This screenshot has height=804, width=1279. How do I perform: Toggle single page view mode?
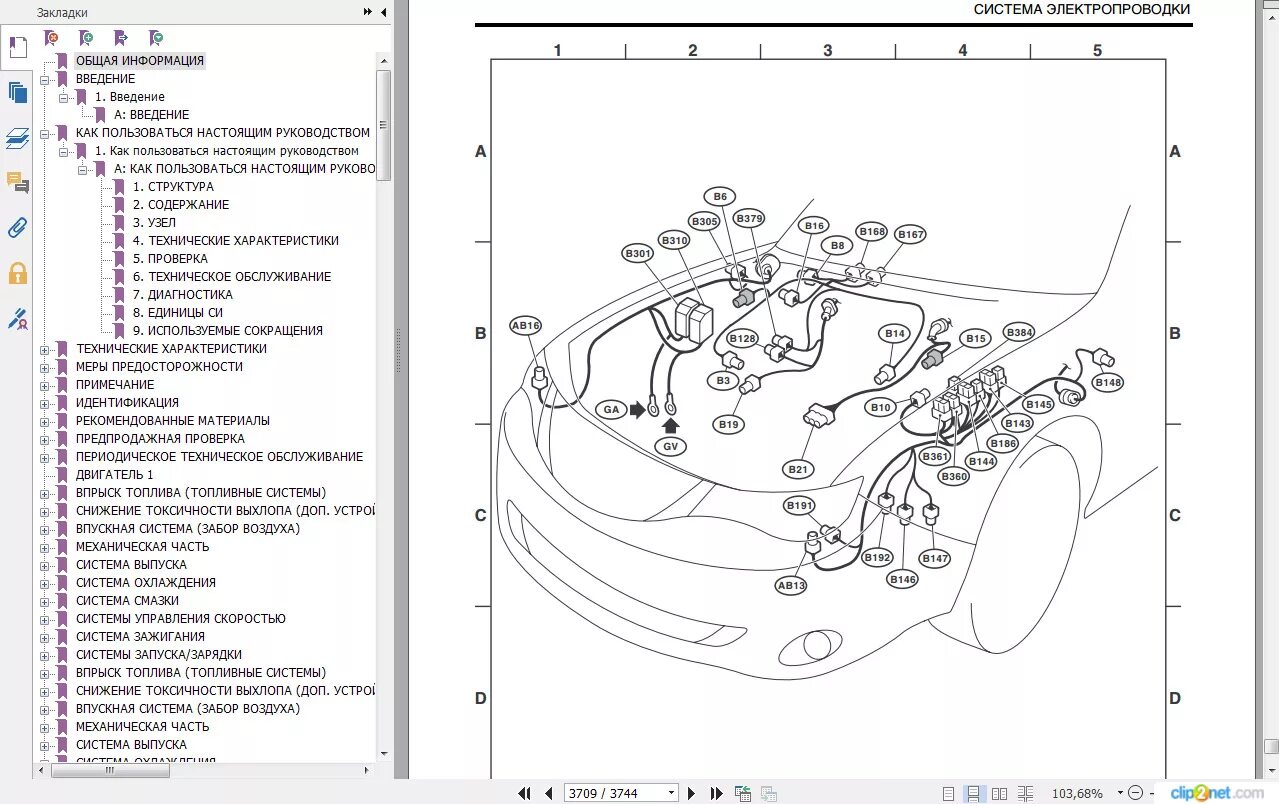pyautogui.click(x=949, y=793)
